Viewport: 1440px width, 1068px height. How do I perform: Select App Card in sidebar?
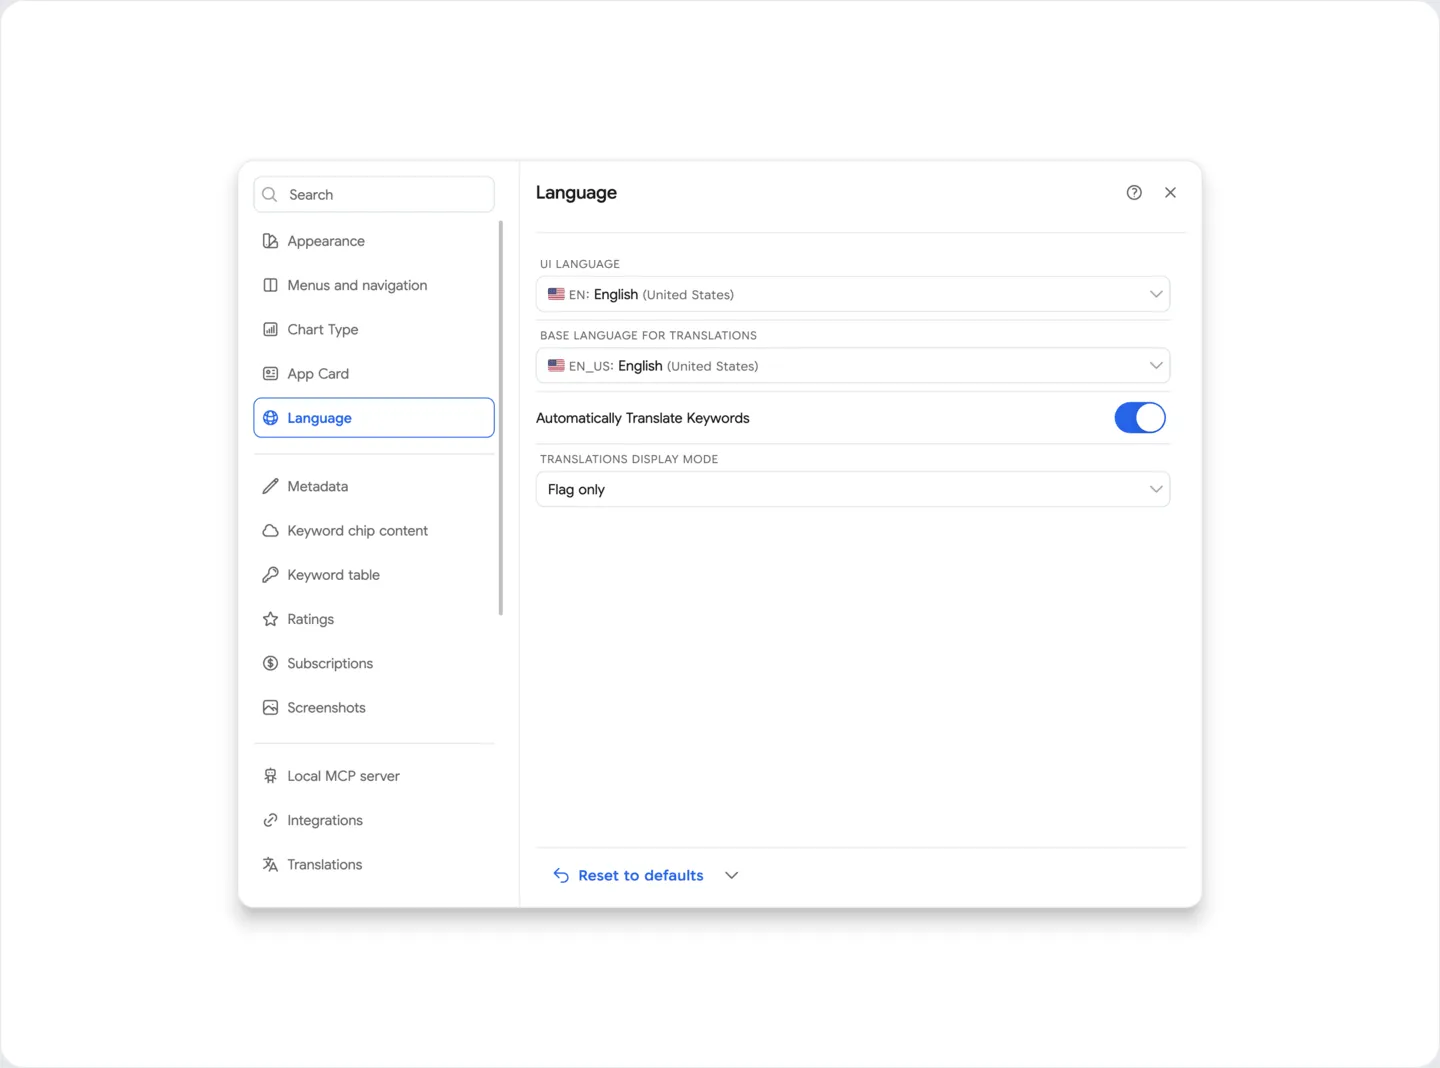[x=374, y=374]
